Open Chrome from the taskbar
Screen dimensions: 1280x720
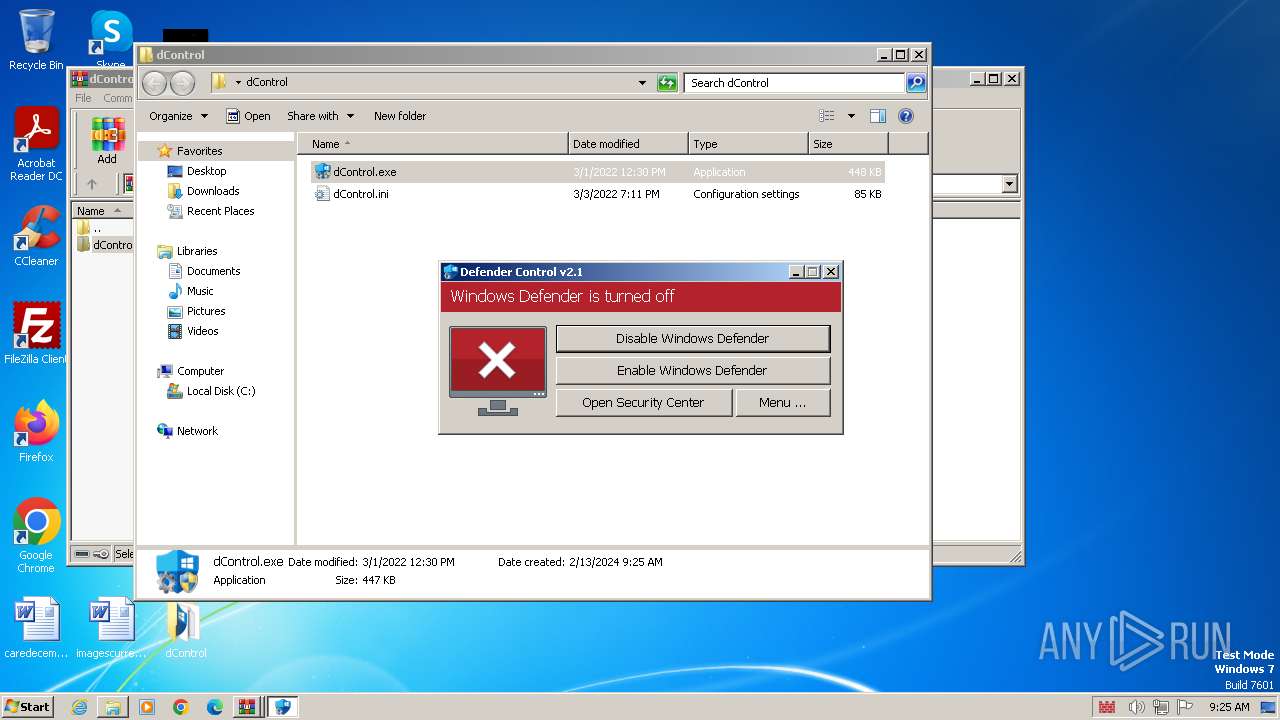181,707
